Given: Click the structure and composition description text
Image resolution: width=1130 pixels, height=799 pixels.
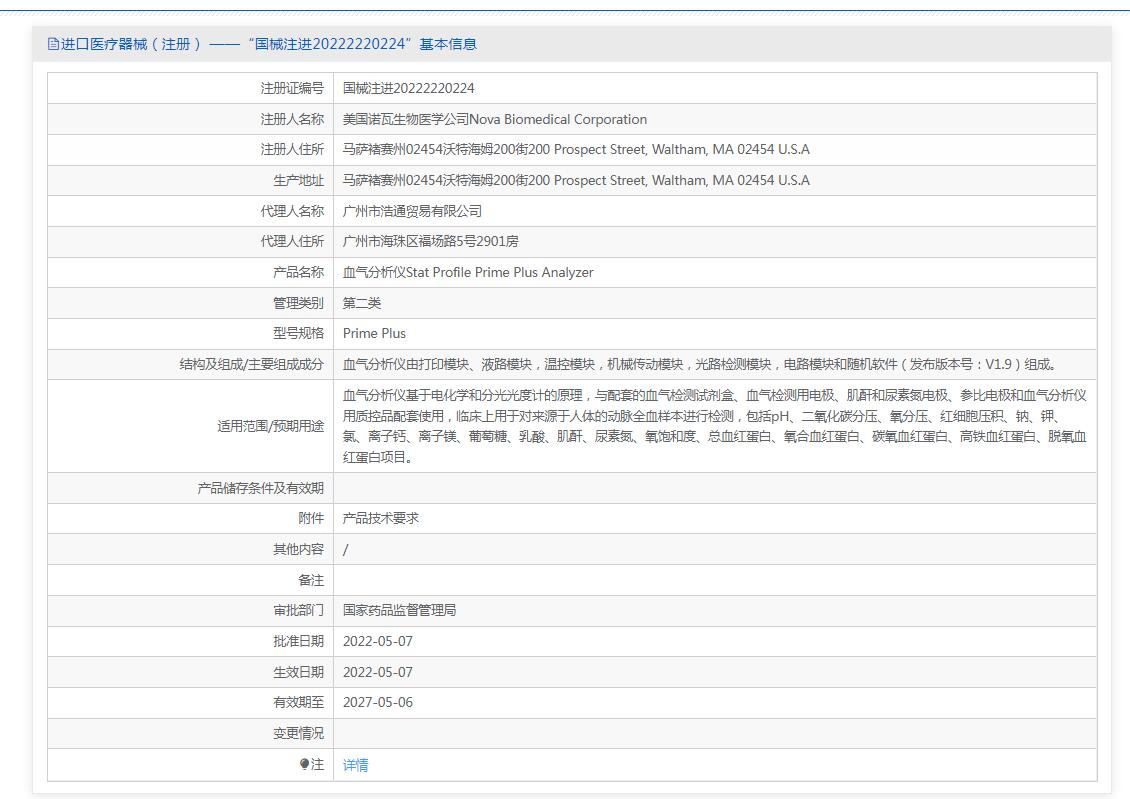Looking at the screenshot, I should tap(700, 364).
